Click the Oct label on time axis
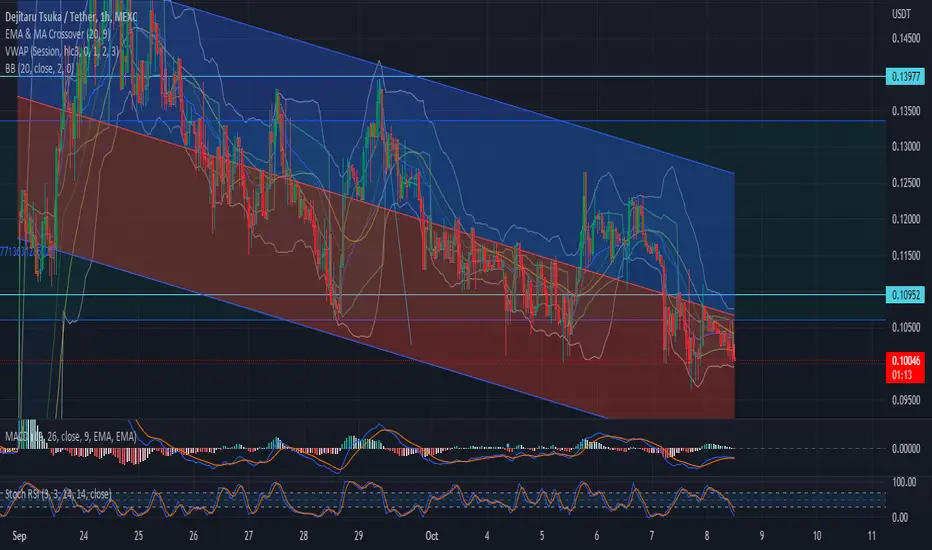The height and width of the screenshot is (550, 932). point(432,536)
